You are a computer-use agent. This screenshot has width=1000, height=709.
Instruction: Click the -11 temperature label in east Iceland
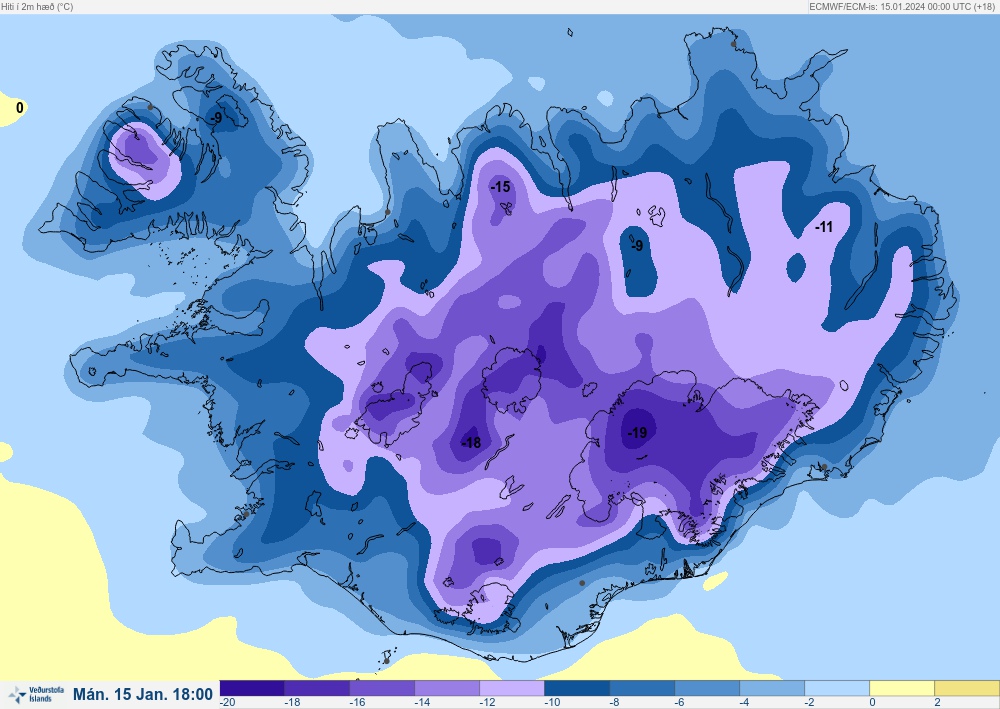pos(824,226)
